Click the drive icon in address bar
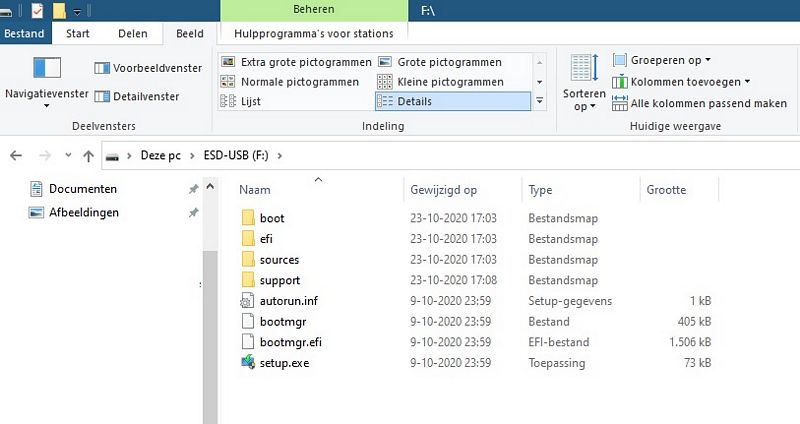 tap(112, 156)
